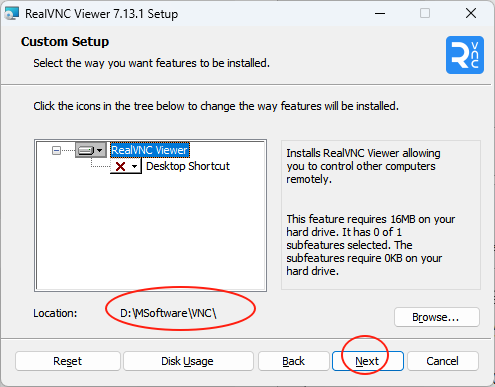Click the Custom Setup heading
The width and height of the screenshot is (495, 387).
point(65,42)
